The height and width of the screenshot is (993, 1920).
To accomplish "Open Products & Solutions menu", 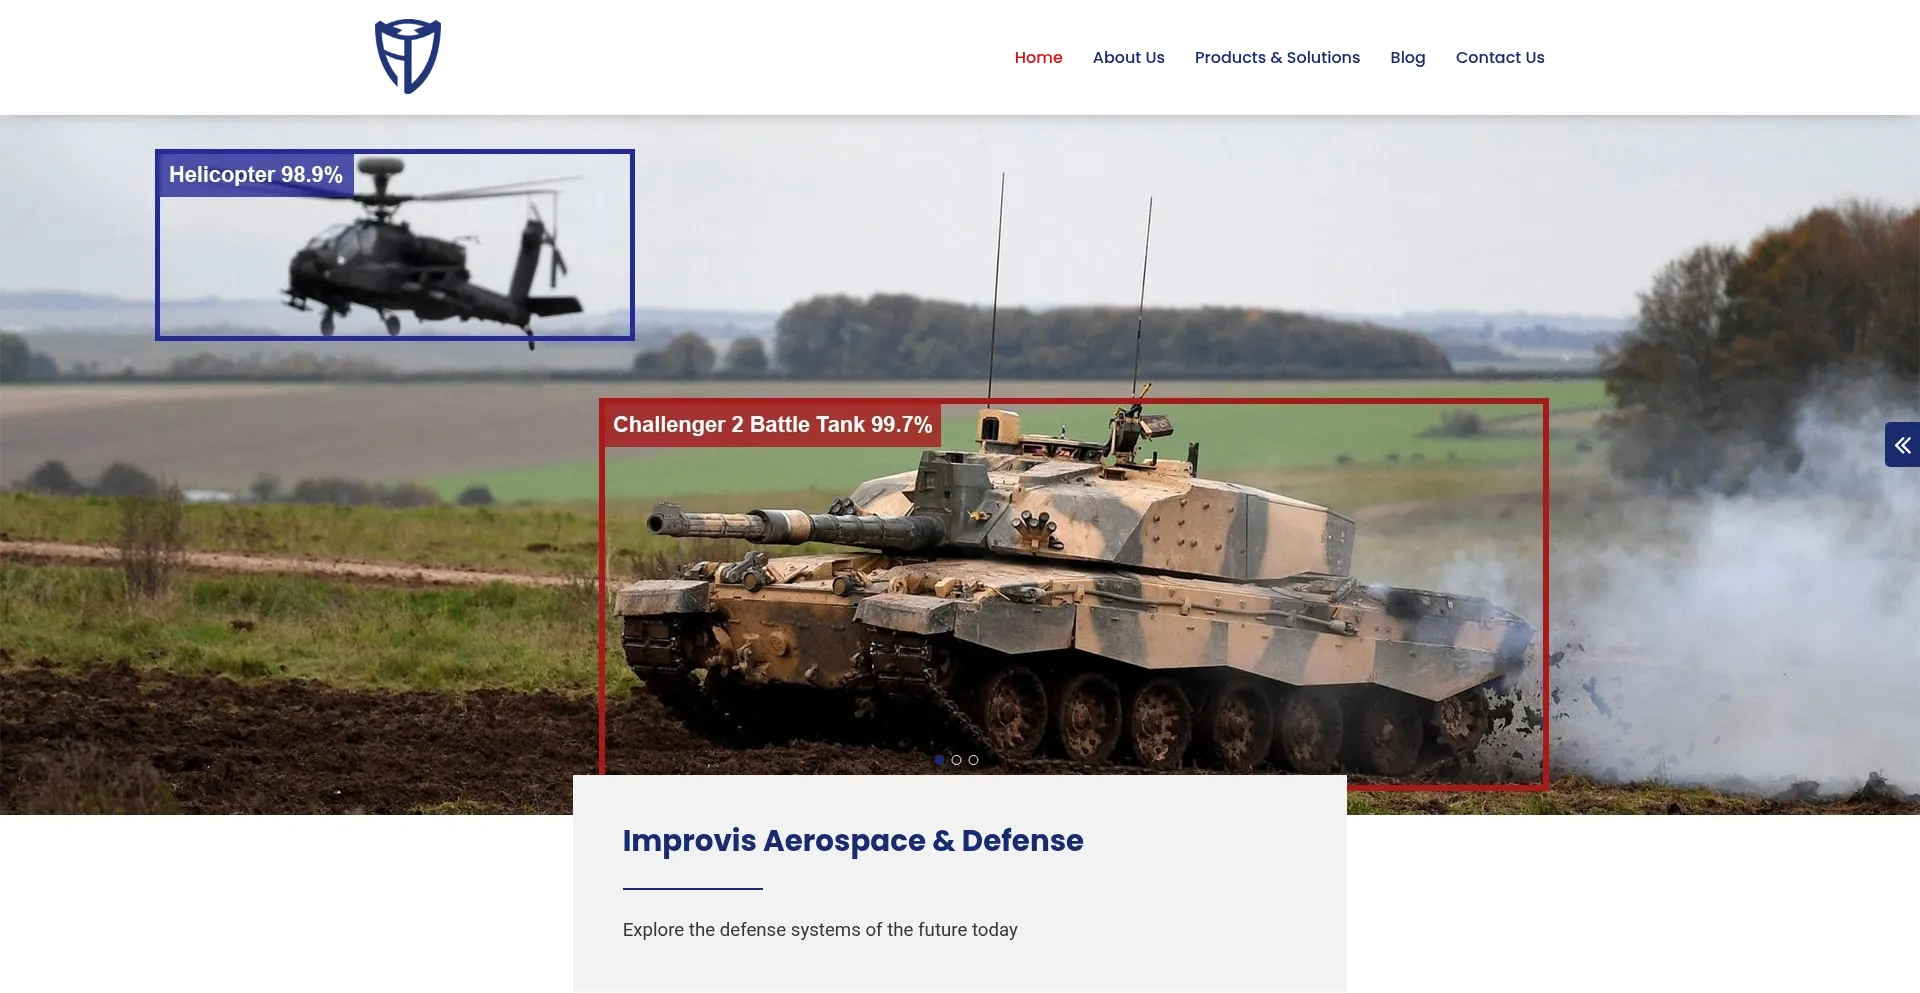I will pyautogui.click(x=1277, y=58).
